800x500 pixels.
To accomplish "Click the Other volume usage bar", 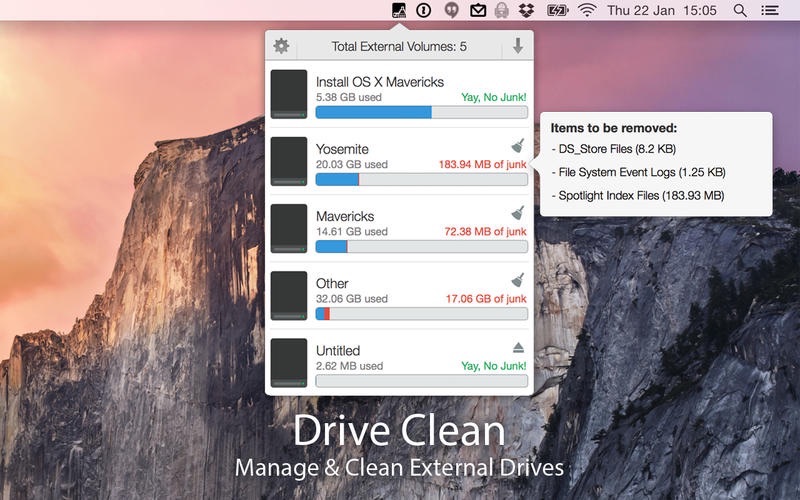I will click(421, 314).
